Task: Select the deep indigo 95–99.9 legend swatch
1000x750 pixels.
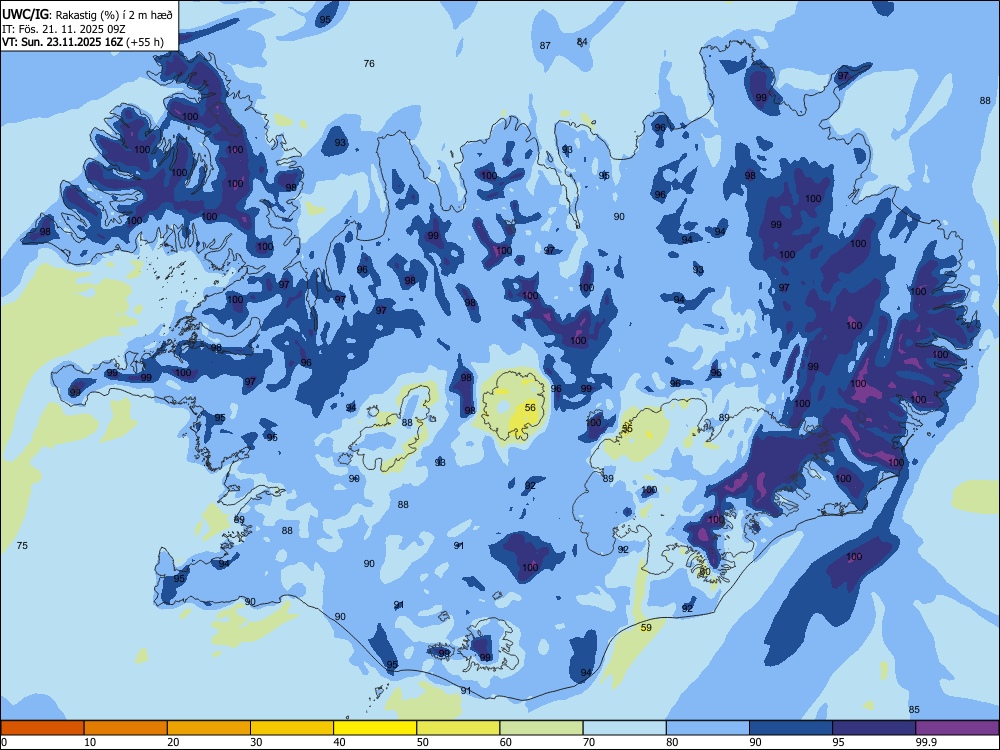Action: 874,728
